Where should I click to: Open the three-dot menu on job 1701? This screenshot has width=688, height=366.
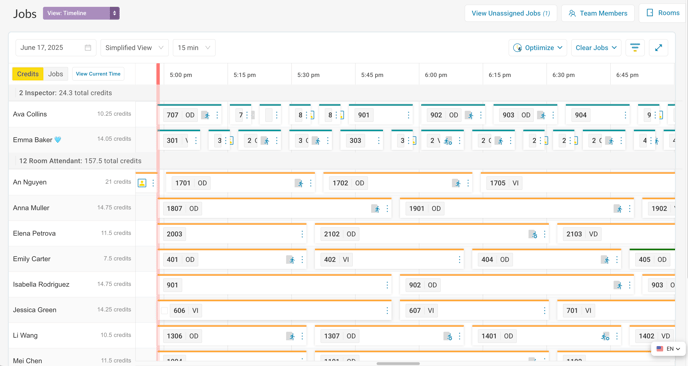311,183
